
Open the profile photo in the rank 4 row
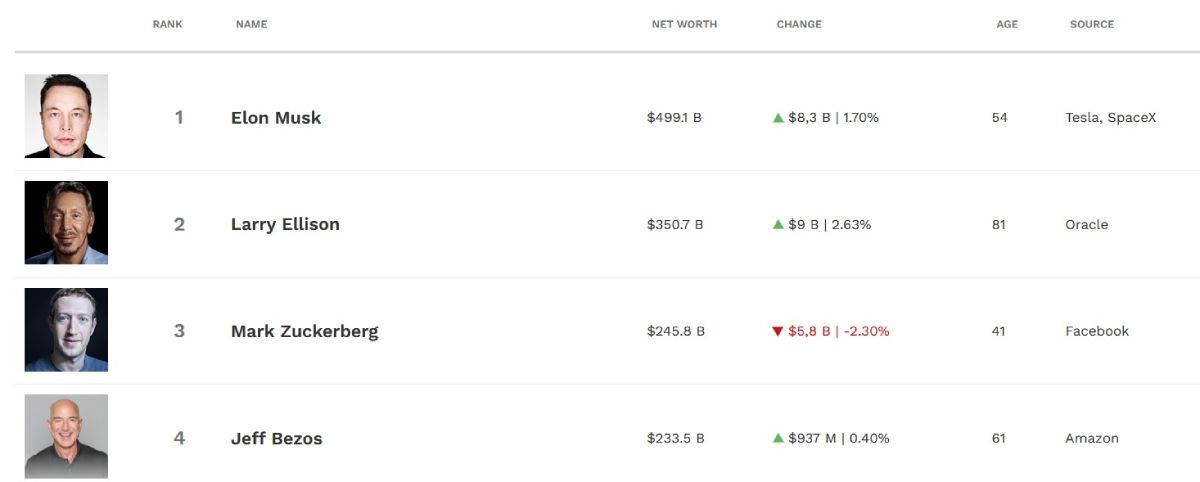click(66, 436)
